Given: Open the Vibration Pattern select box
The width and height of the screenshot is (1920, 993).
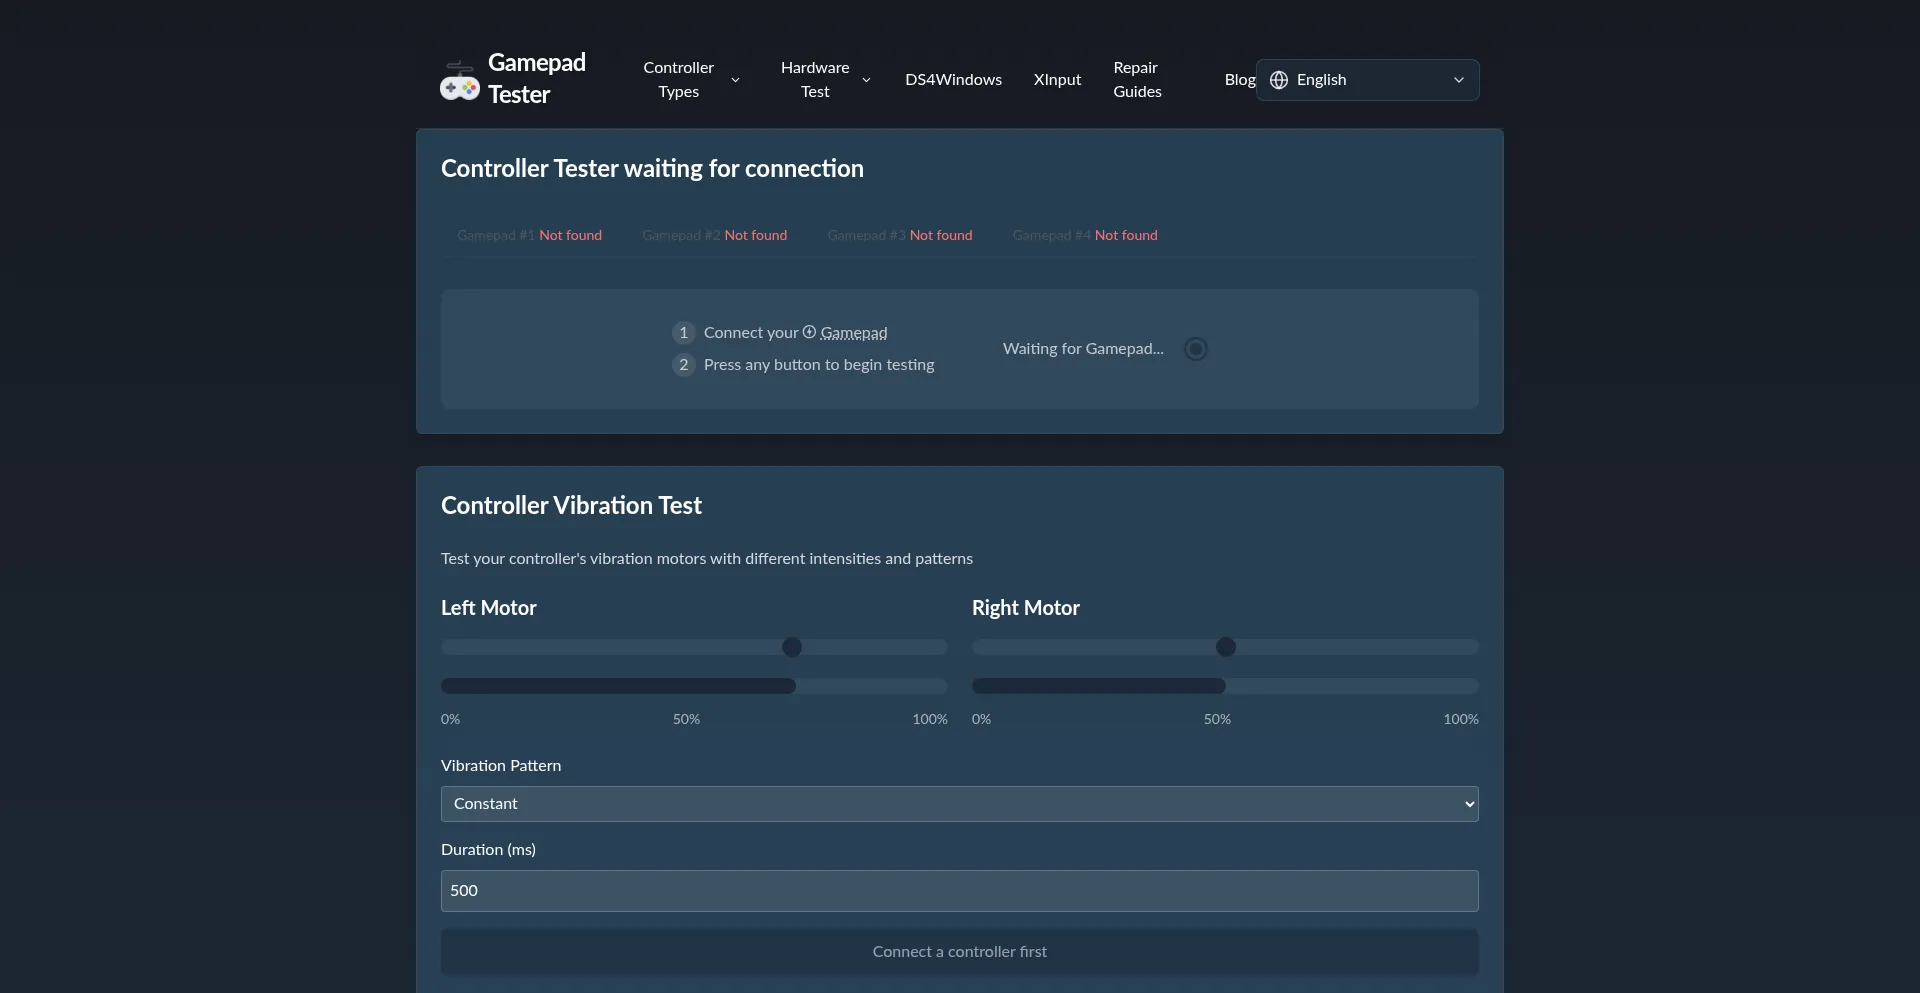Looking at the screenshot, I should (959, 804).
